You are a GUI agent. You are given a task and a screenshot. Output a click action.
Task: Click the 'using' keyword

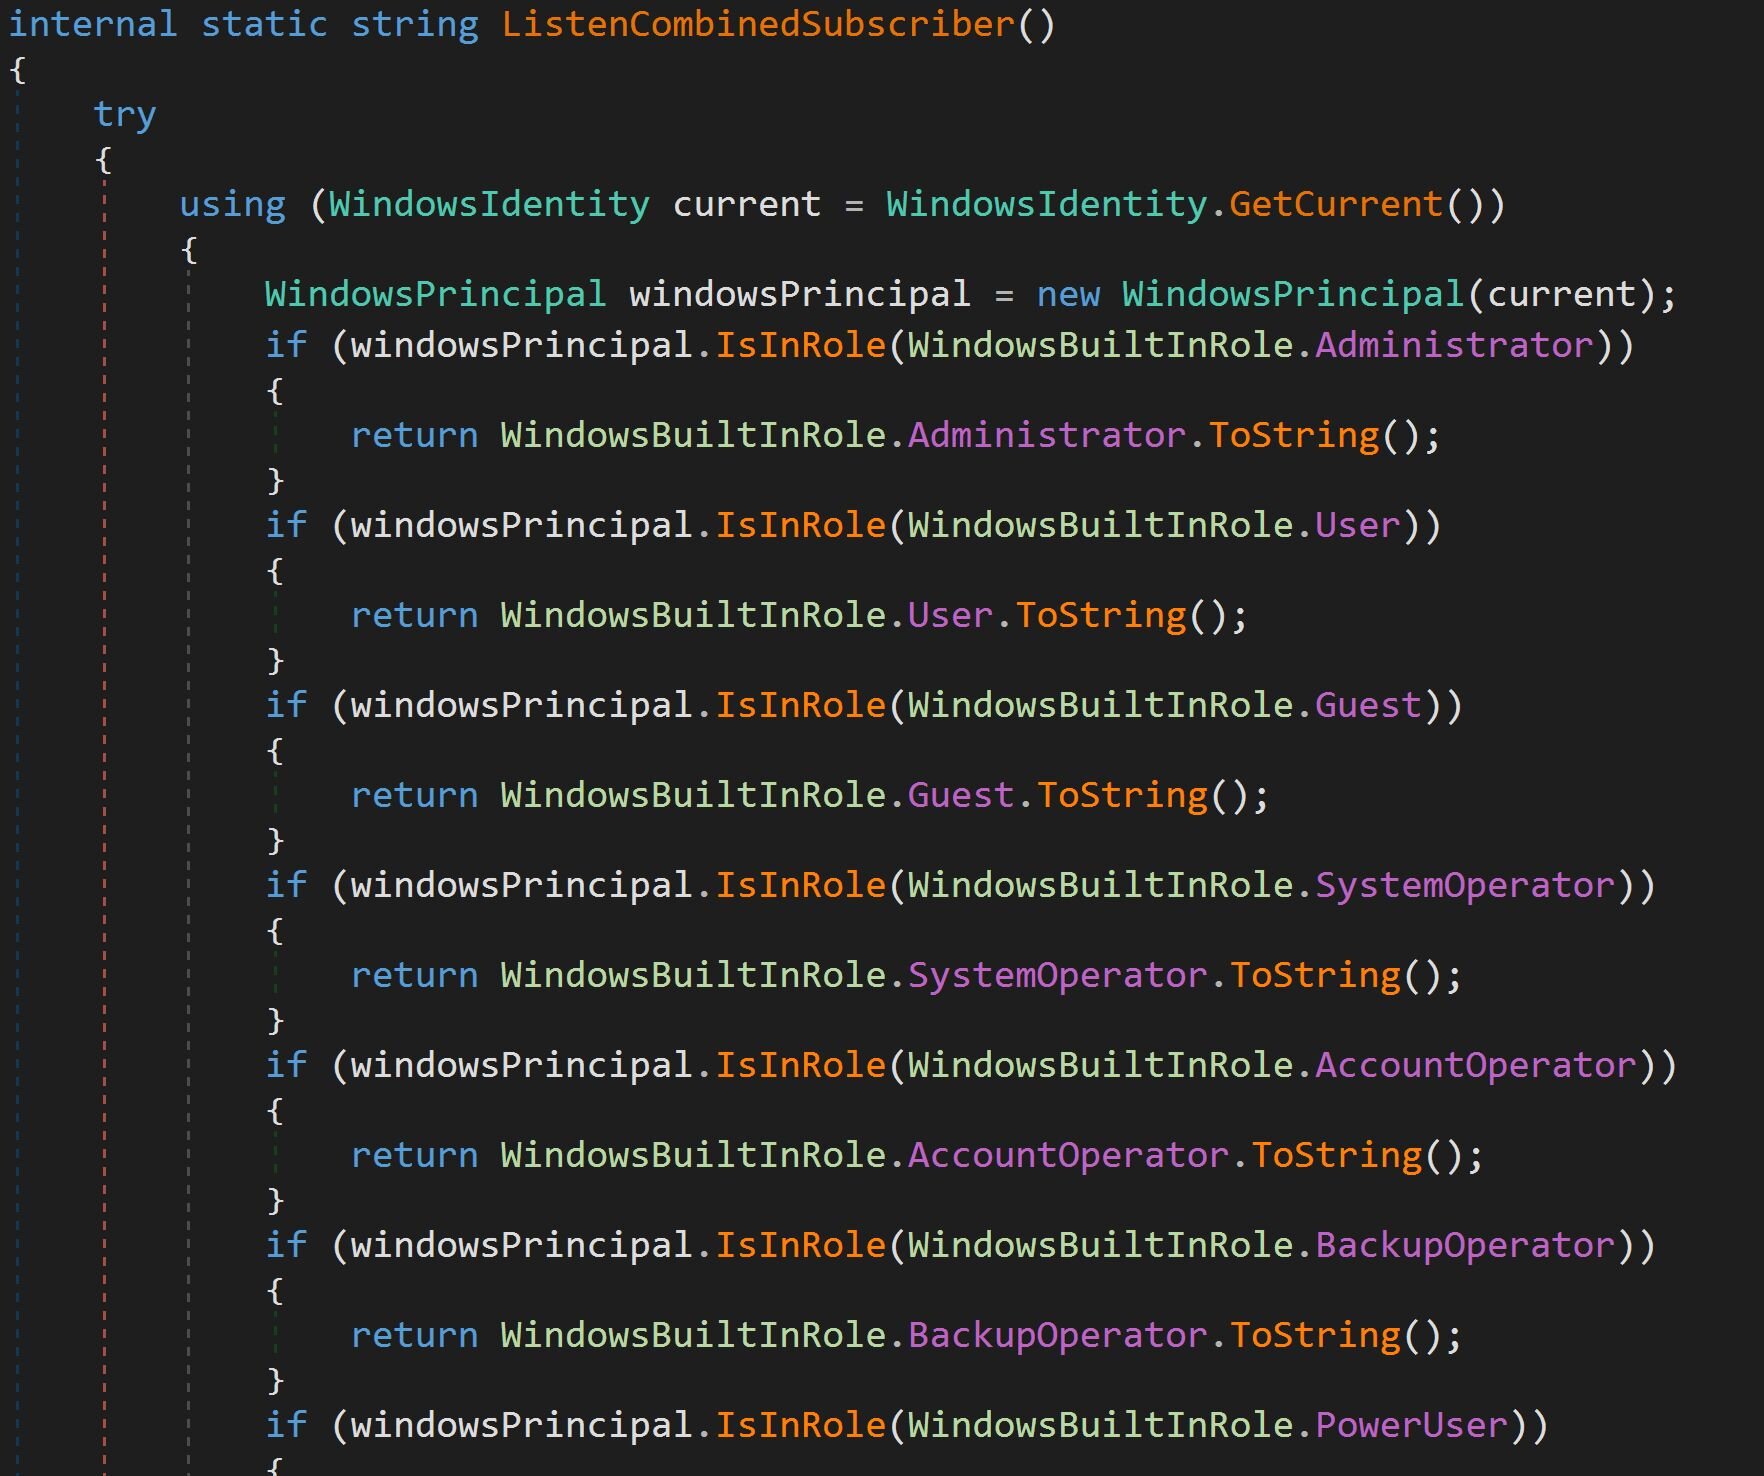233,206
